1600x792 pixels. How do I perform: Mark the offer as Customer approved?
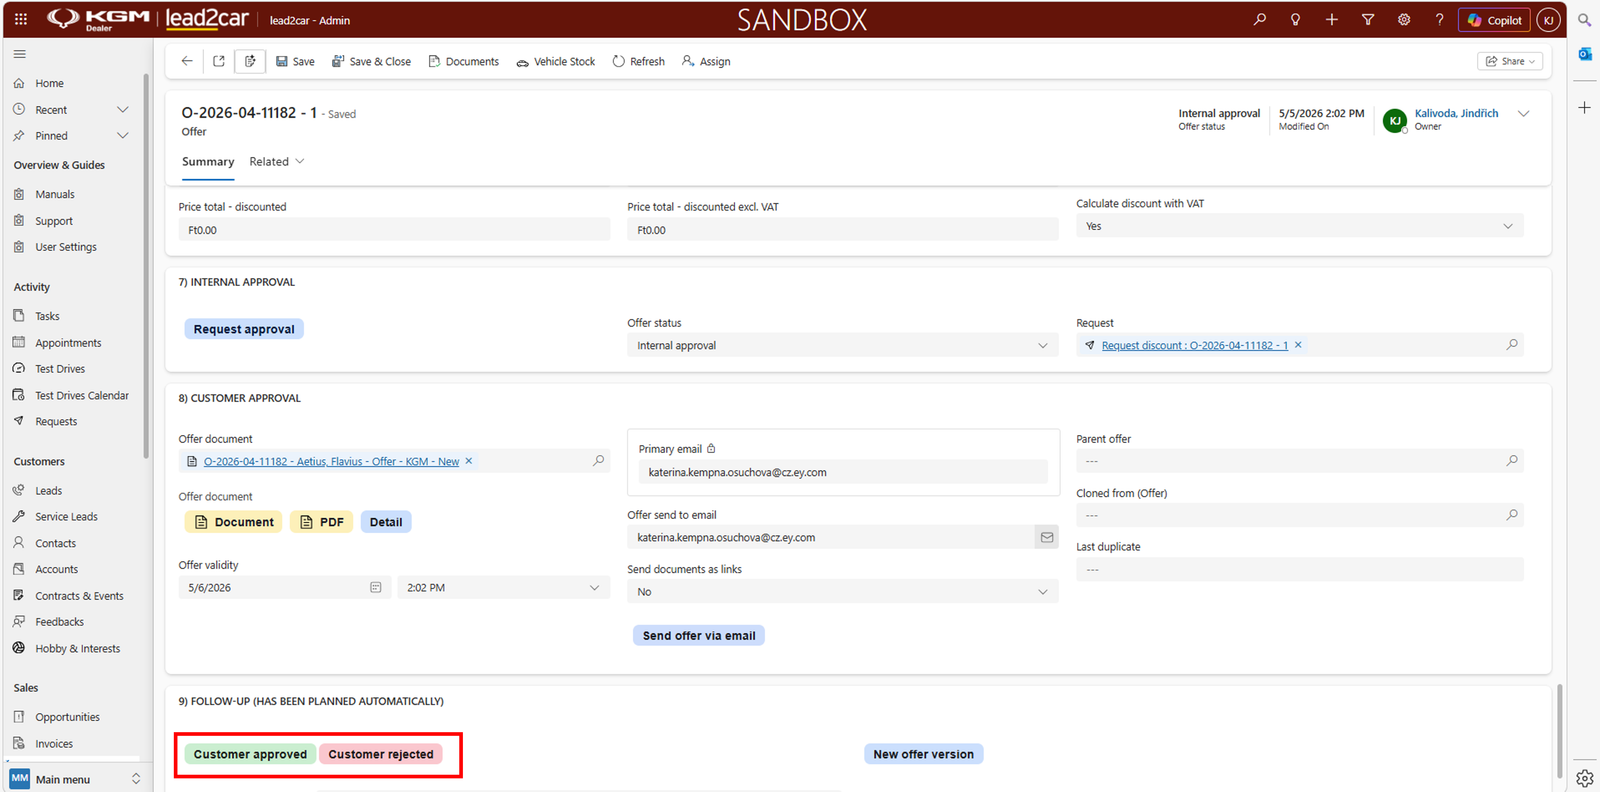click(250, 754)
